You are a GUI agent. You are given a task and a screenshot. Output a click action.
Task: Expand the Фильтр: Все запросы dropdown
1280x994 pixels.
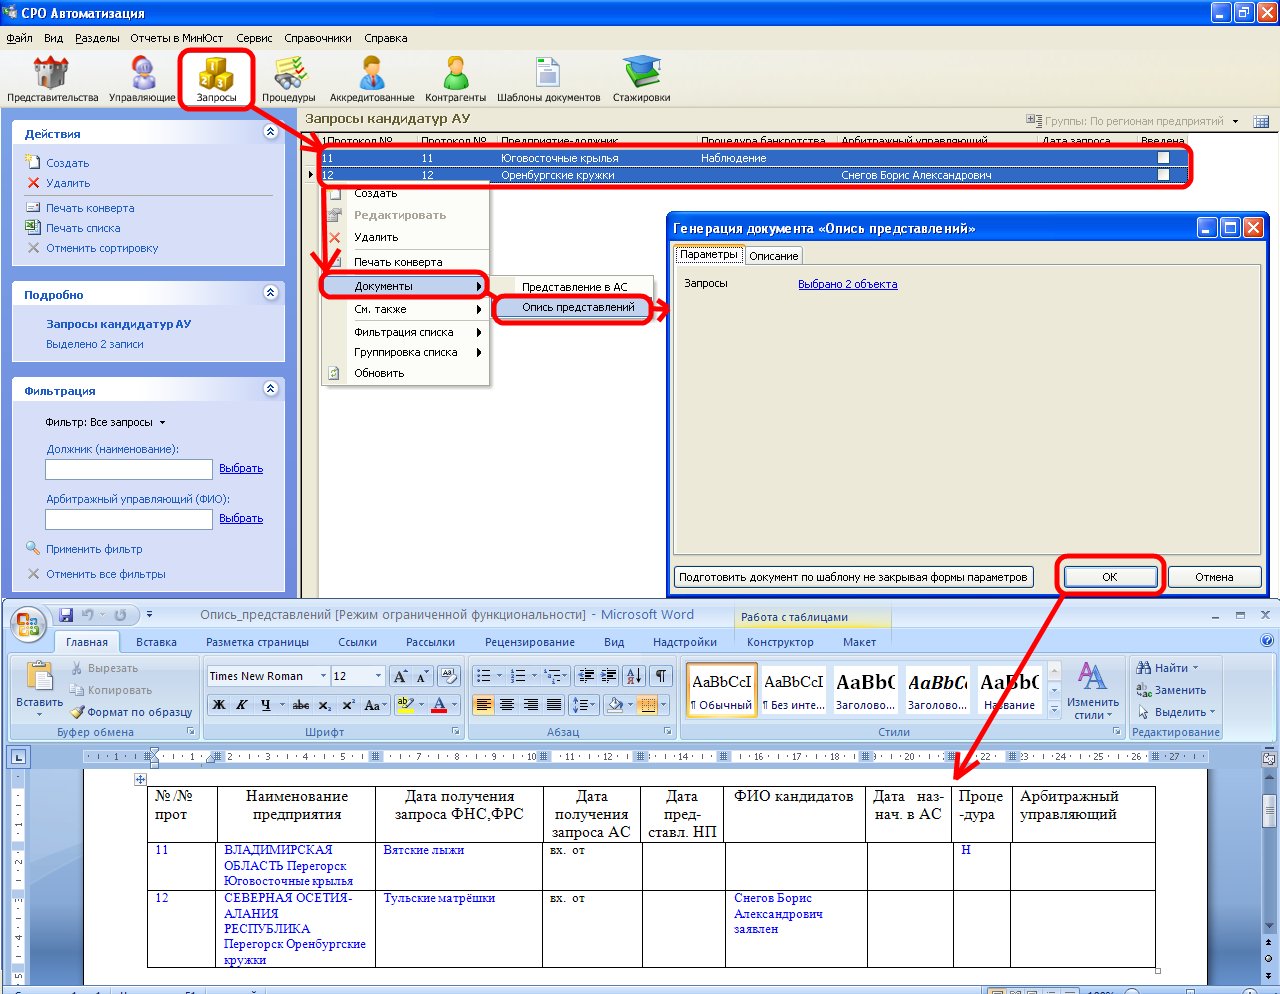click(x=162, y=422)
